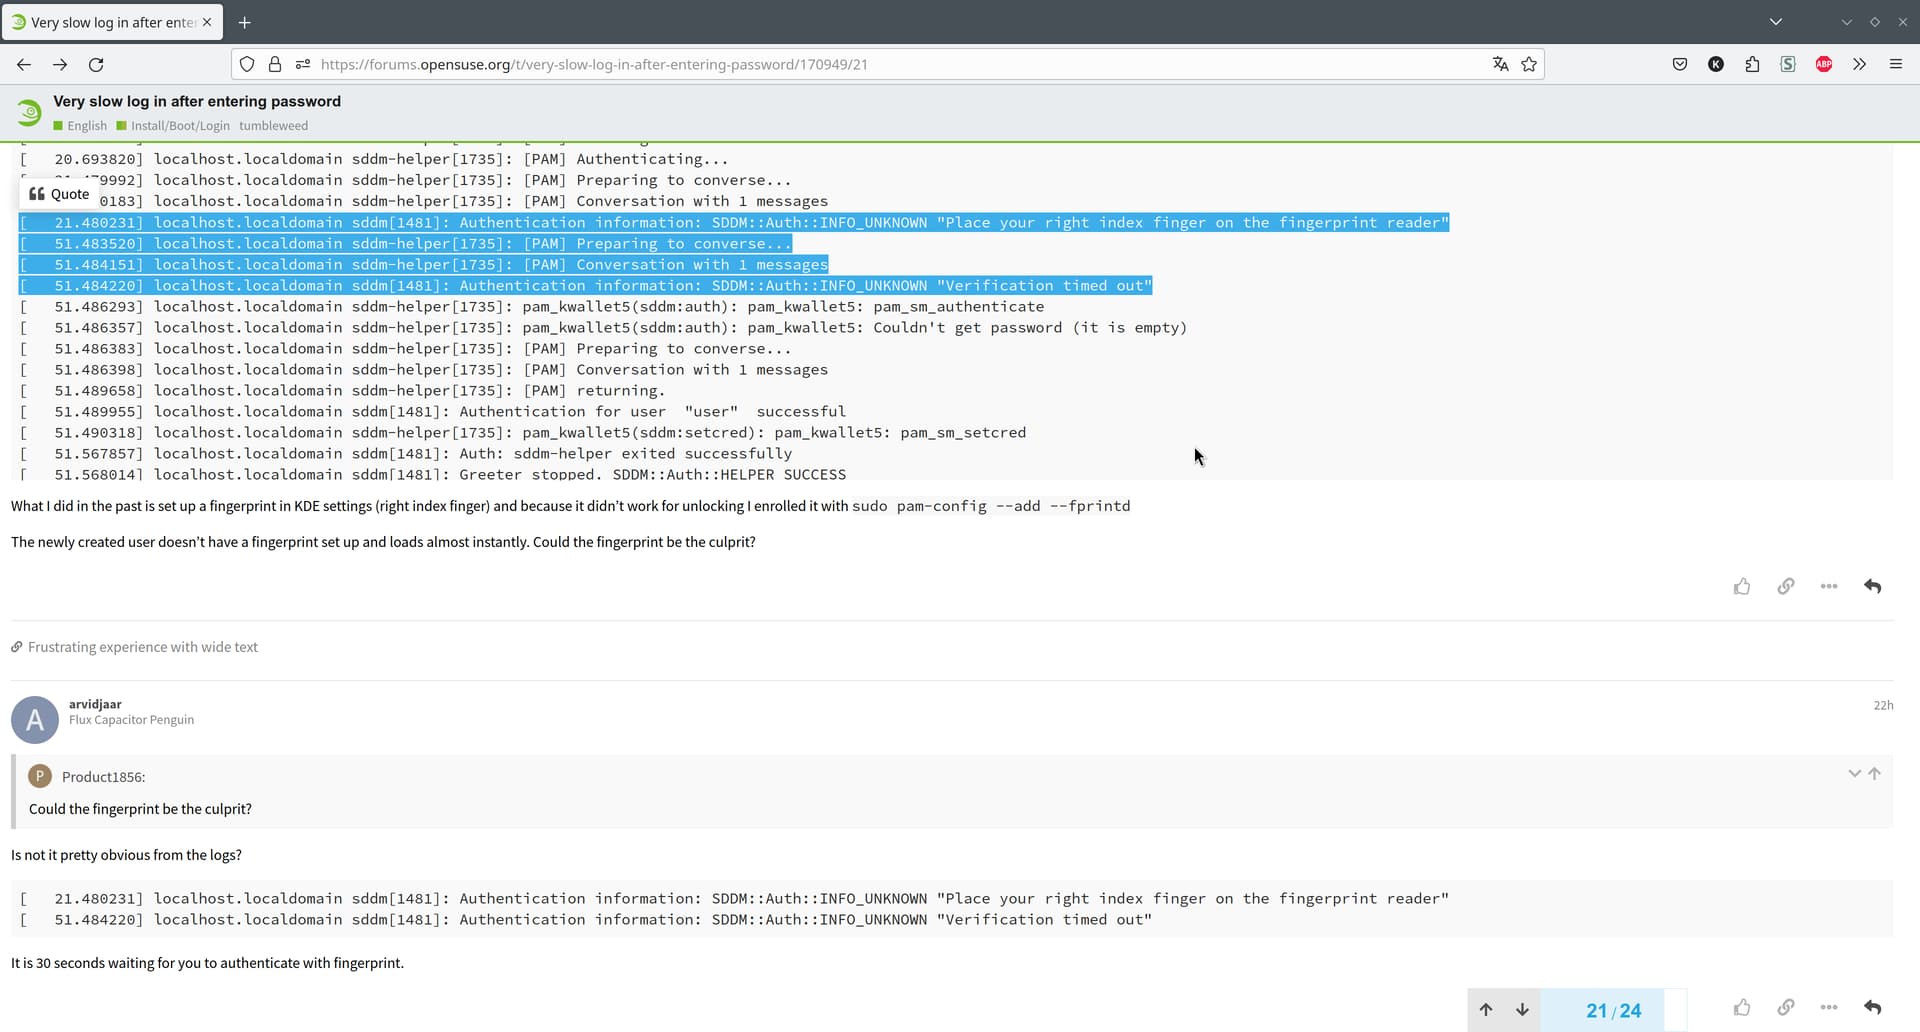This screenshot has height=1032, width=1920.
Task: Expand the quoted Product1856 text
Action: [1854, 773]
